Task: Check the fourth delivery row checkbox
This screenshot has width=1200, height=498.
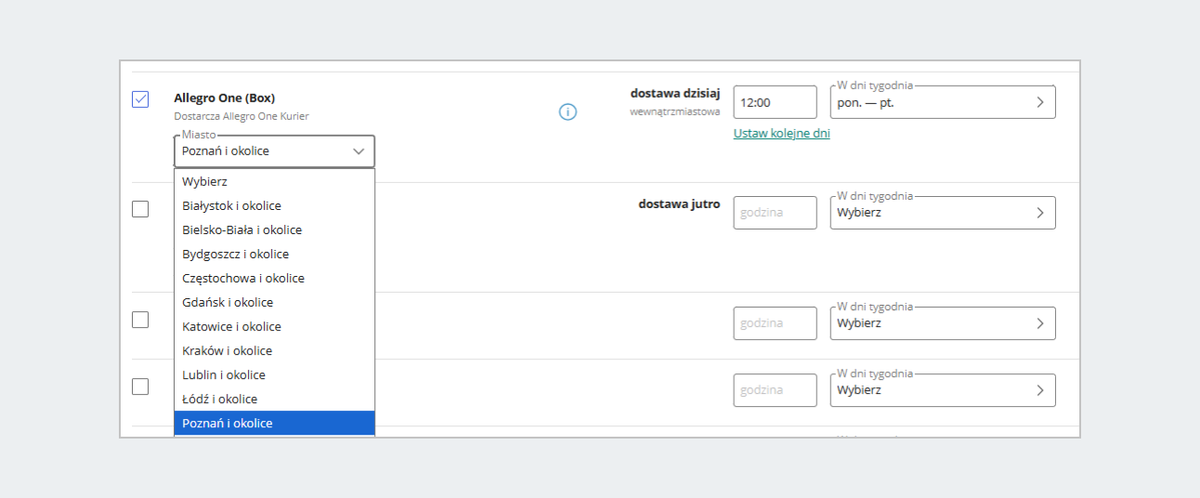Action: [140, 386]
